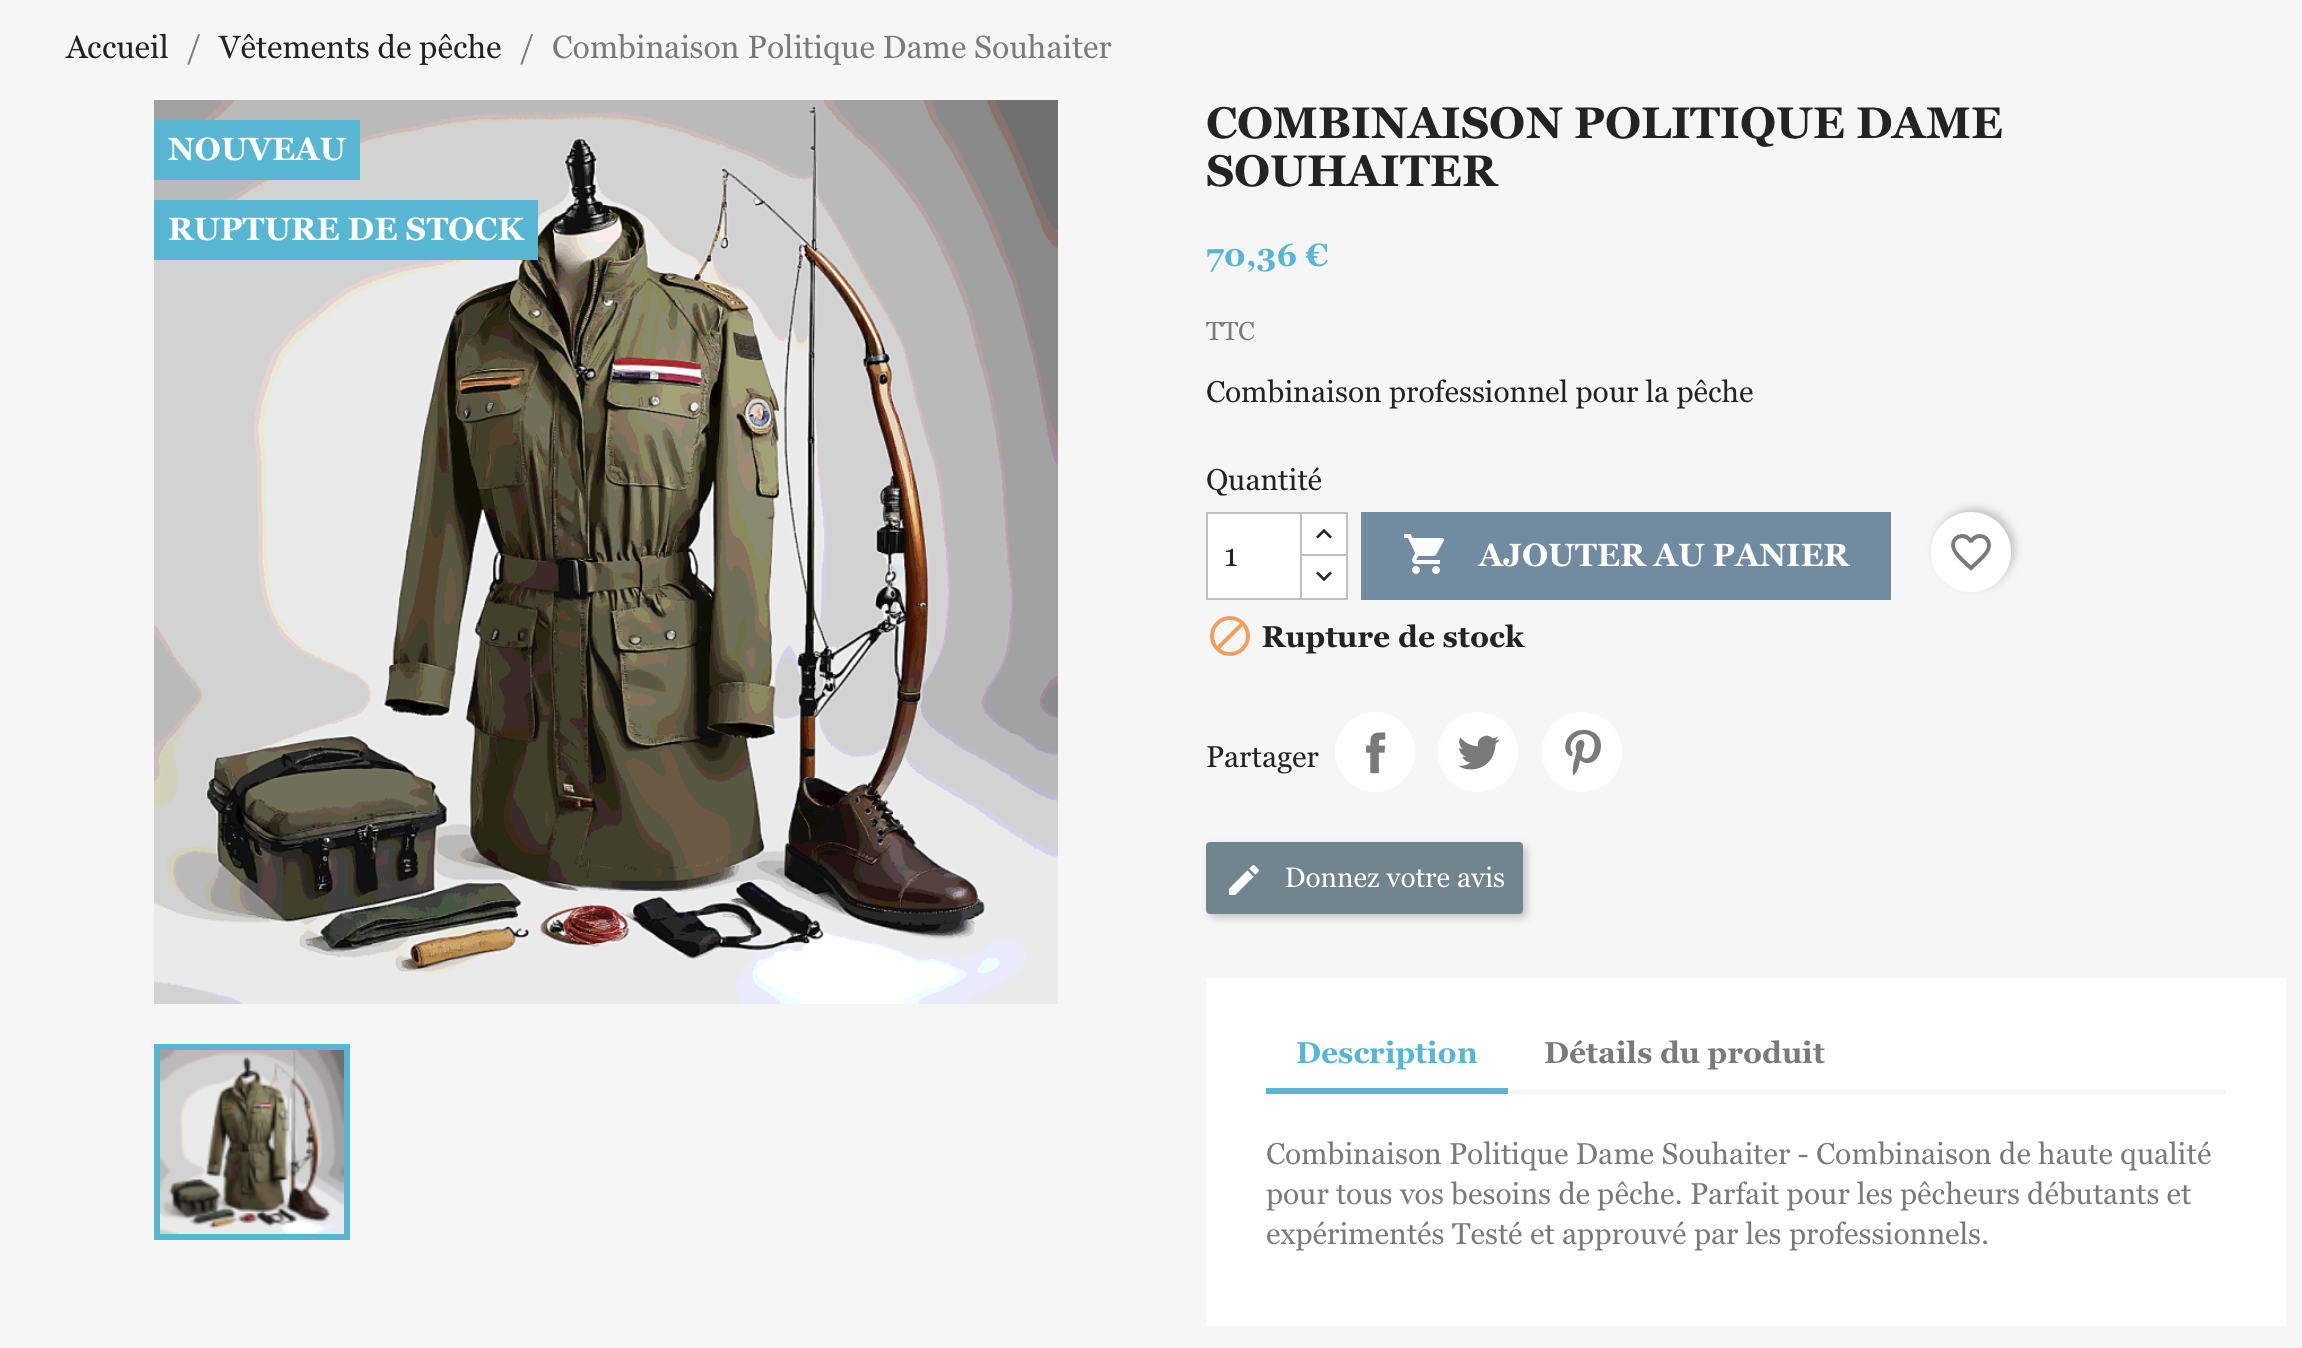Open the Description tab
Viewport: 2302px width, 1348px height.
[x=1386, y=1053]
